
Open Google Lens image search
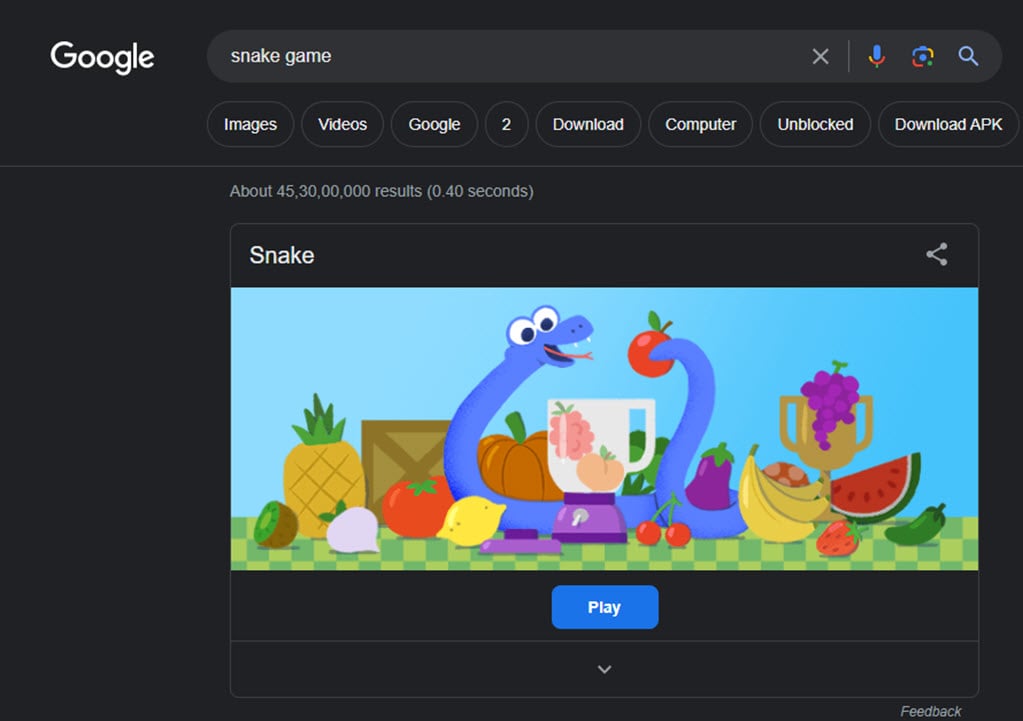tap(922, 57)
